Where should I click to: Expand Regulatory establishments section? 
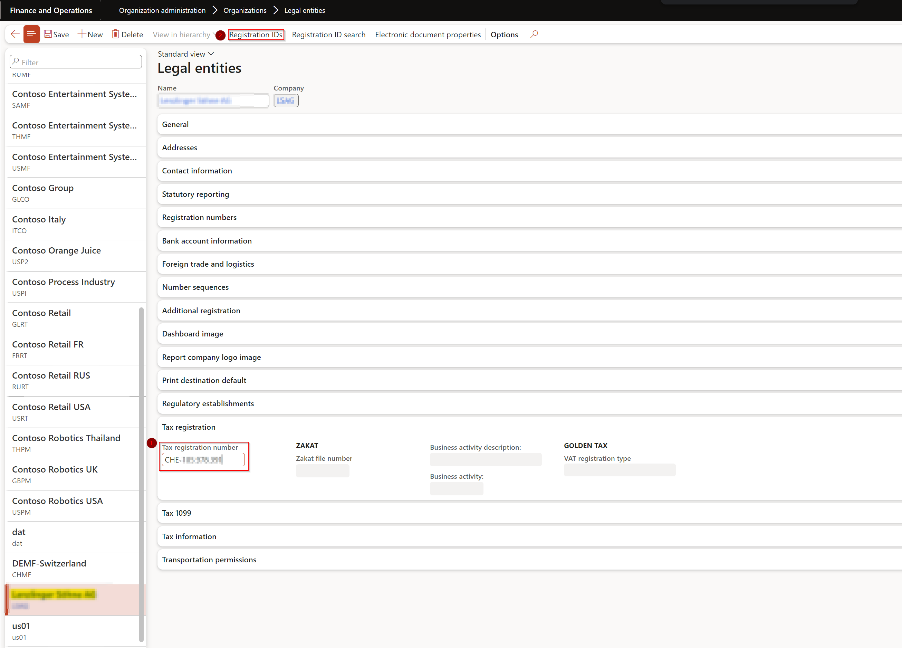[529, 403]
